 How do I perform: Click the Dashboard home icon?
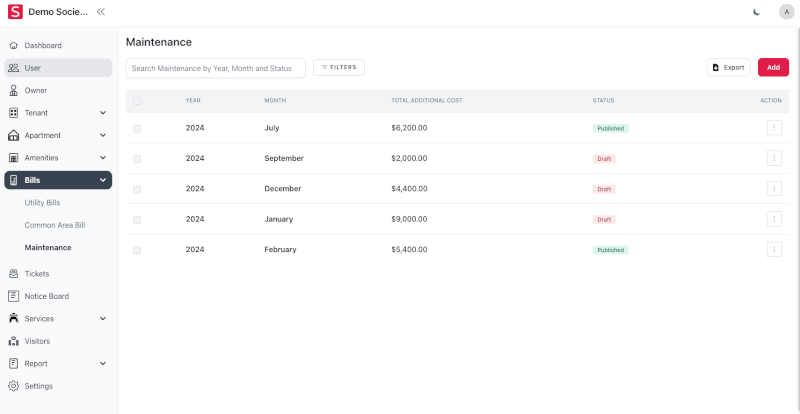tap(14, 45)
